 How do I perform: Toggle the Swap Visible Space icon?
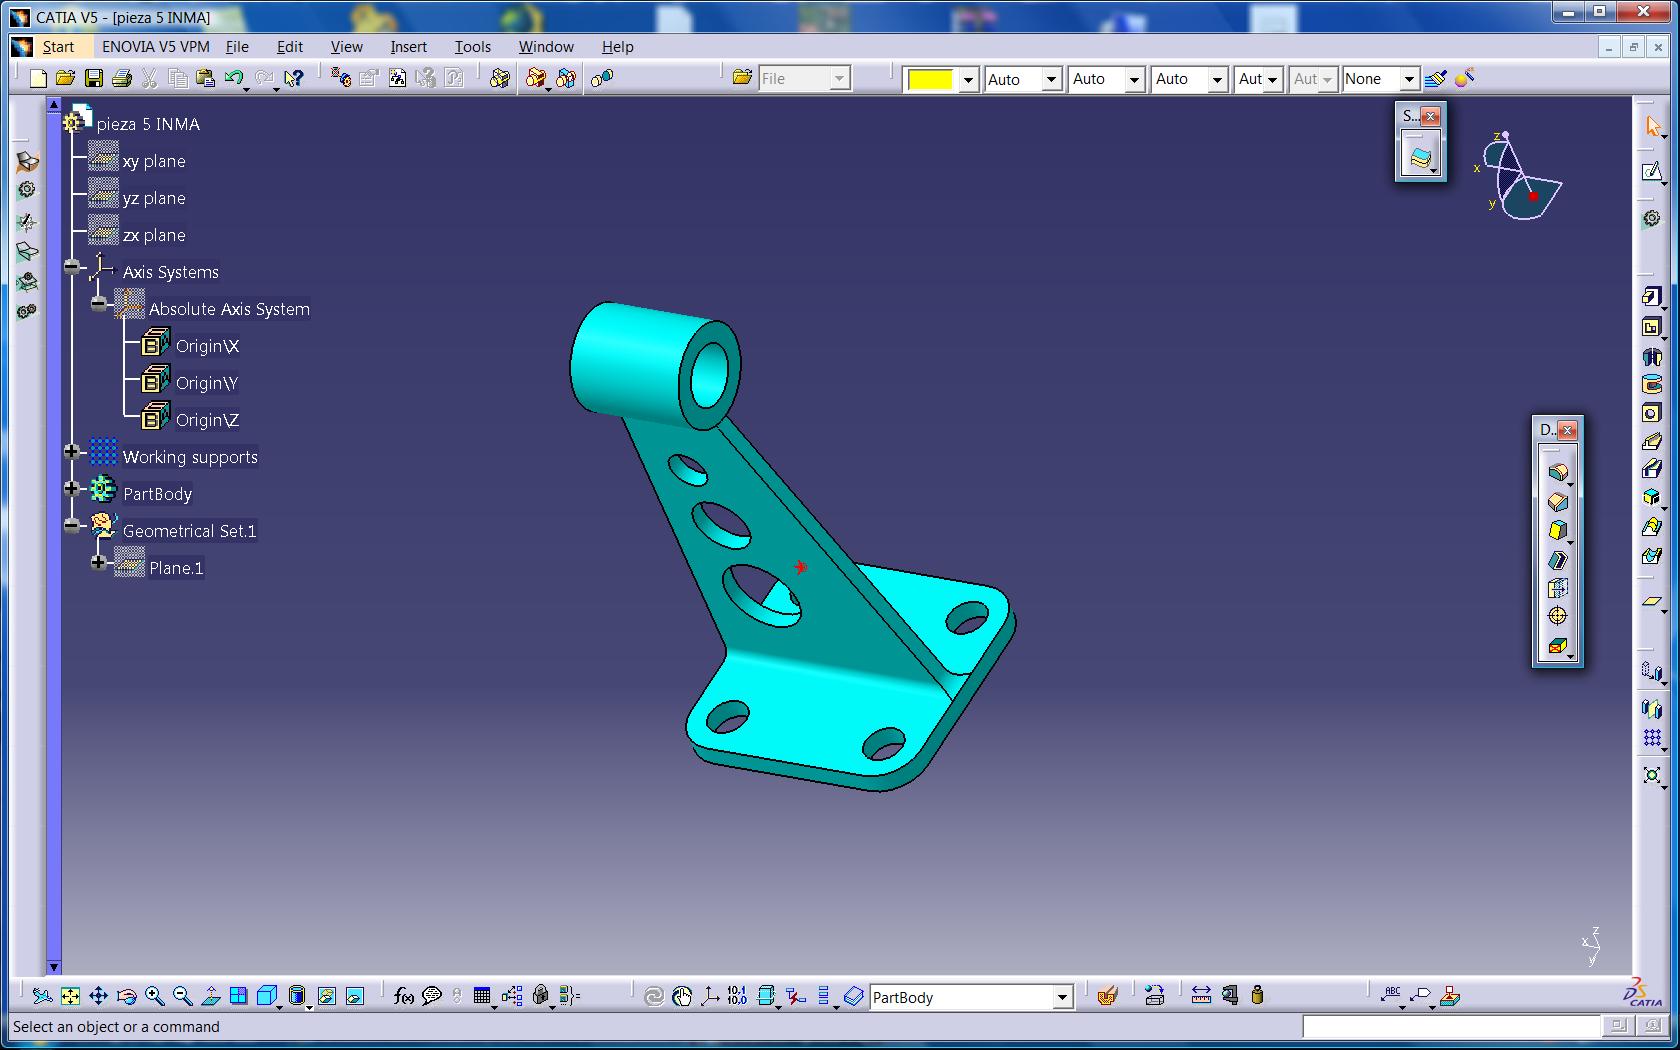(355, 996)
